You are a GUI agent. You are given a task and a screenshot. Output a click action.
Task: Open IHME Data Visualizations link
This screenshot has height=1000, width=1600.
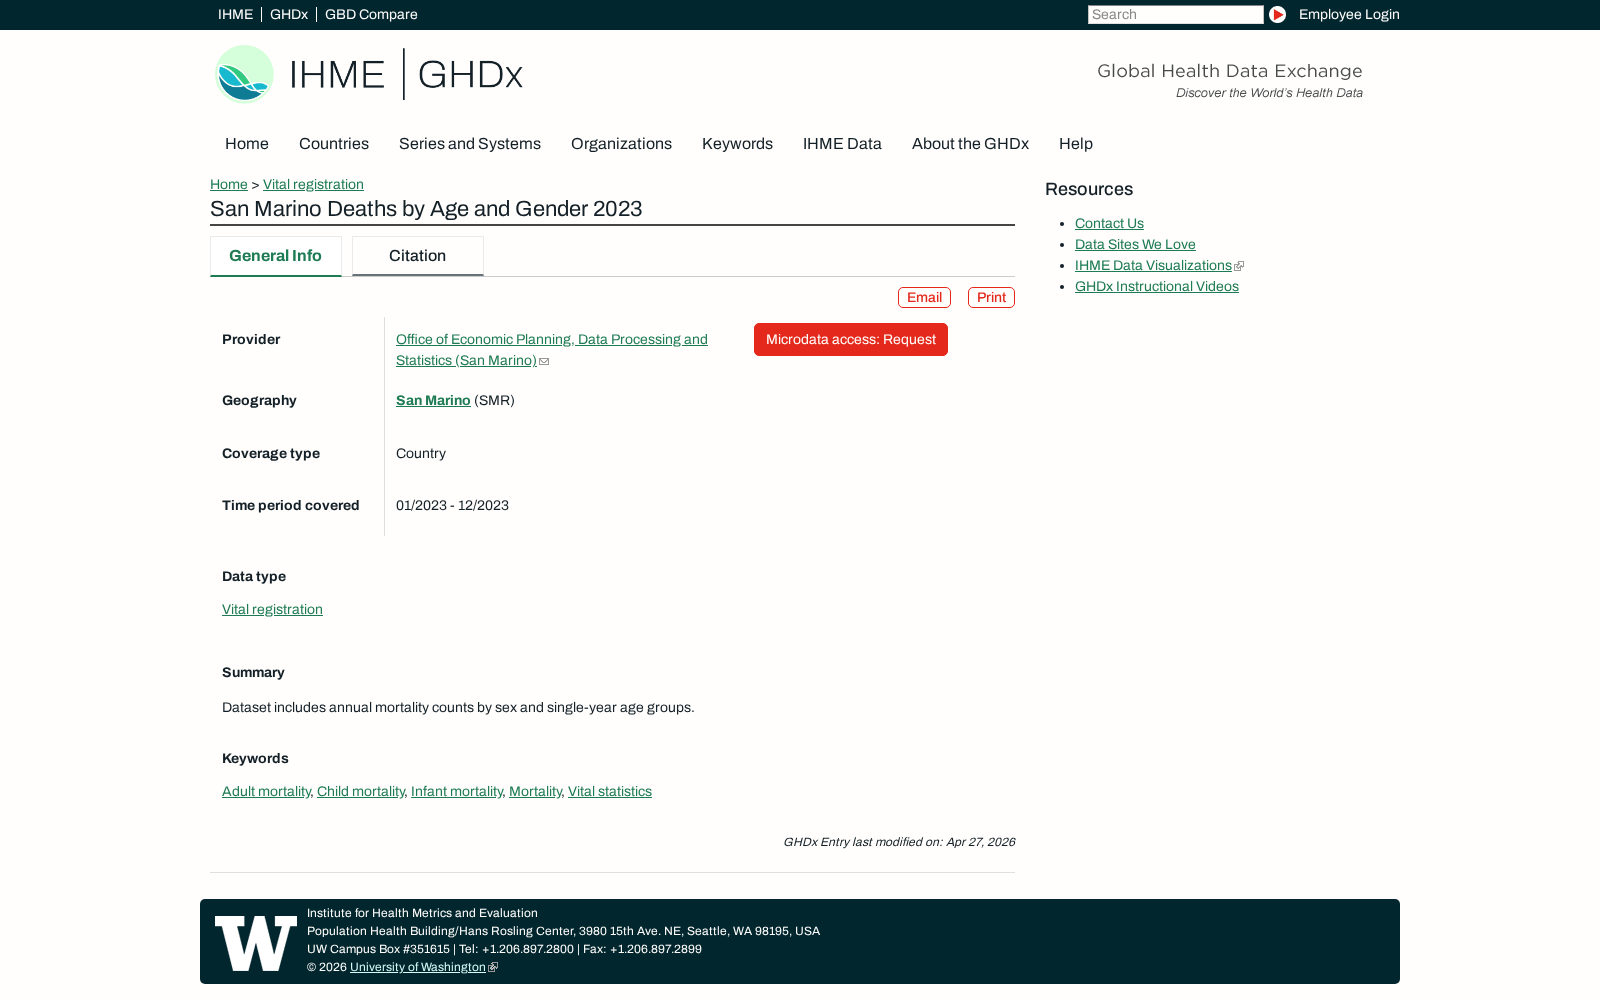coord(1153,265)
